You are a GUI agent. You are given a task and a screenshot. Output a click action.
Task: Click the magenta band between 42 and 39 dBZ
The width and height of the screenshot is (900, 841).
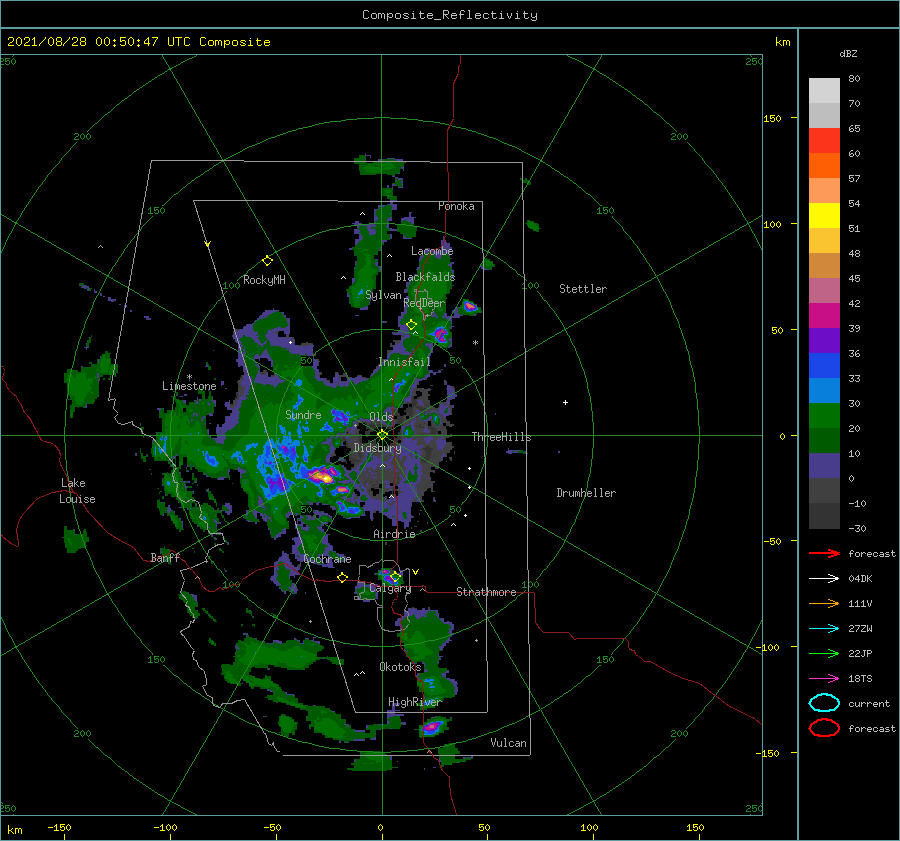[x=824, y=316]
